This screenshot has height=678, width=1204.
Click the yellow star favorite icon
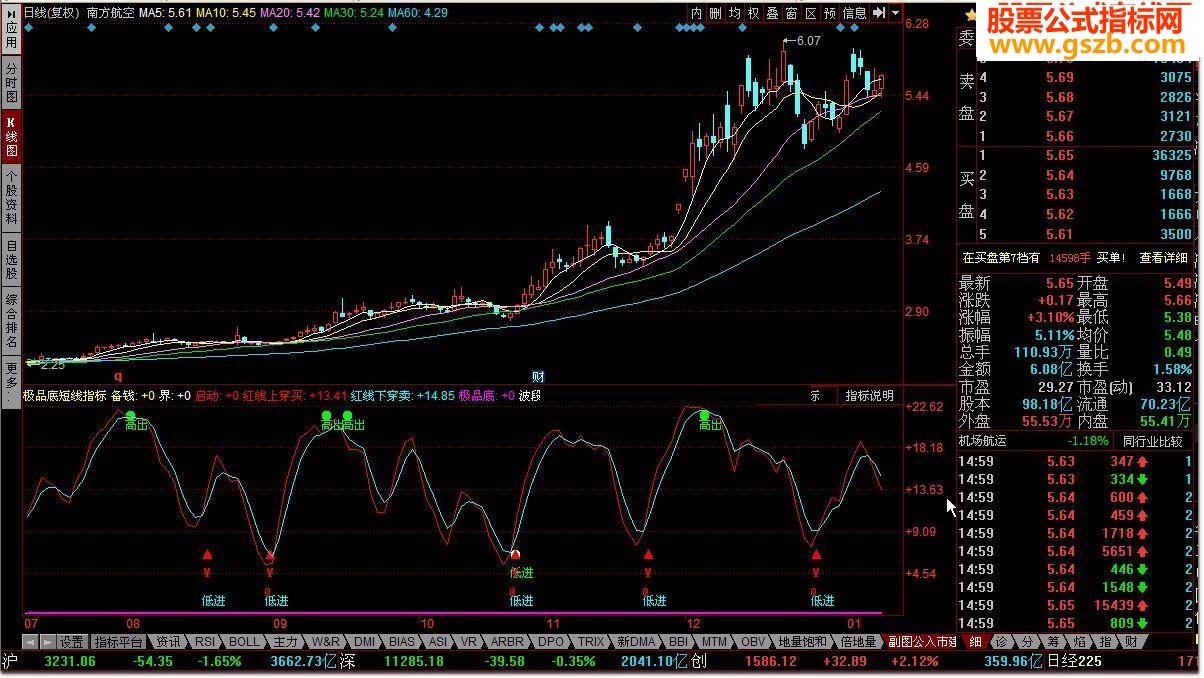(x=970, y=14)
